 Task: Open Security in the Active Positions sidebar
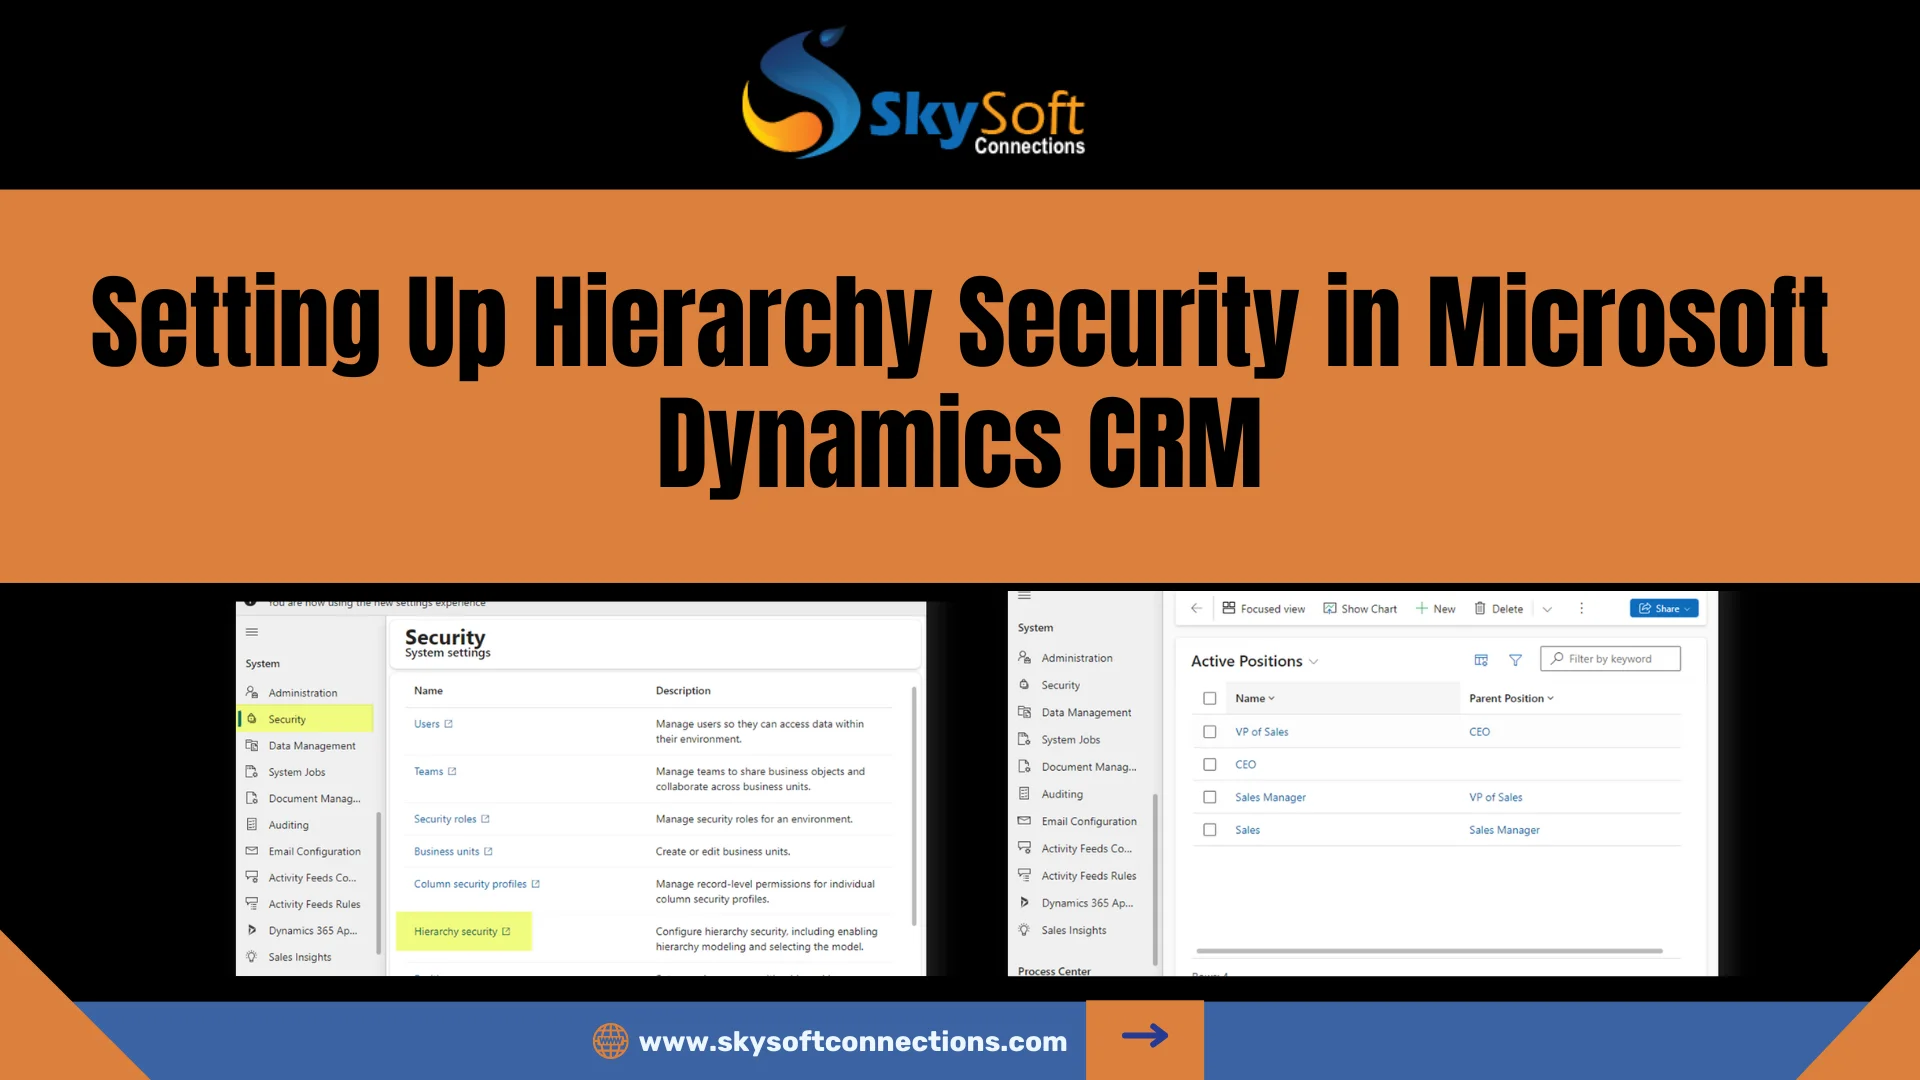click(1049, 686)
